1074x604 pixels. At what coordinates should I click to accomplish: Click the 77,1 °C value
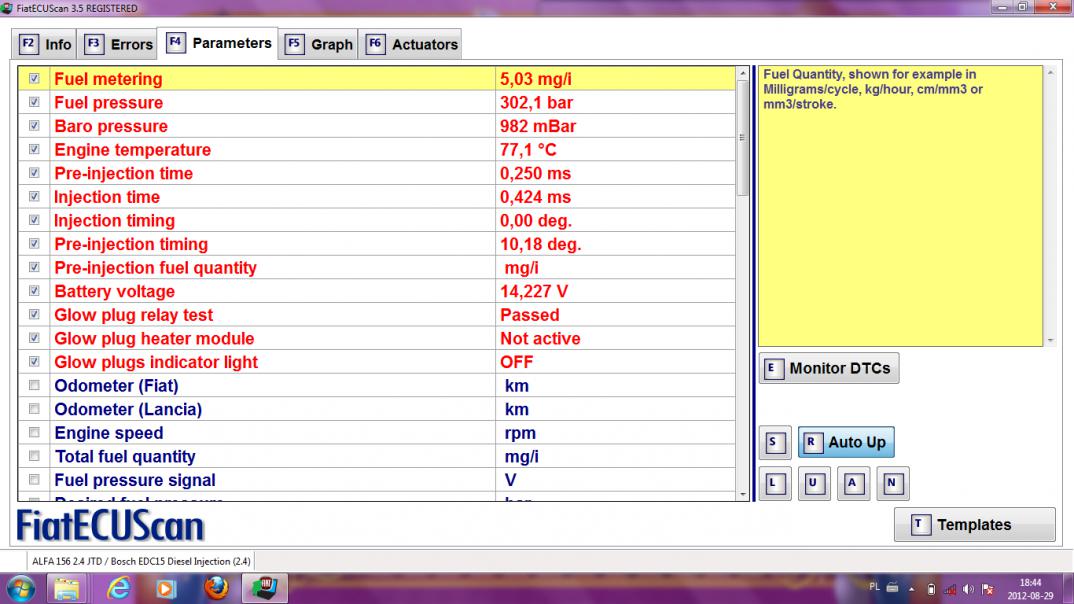click(x=528, y=150)
